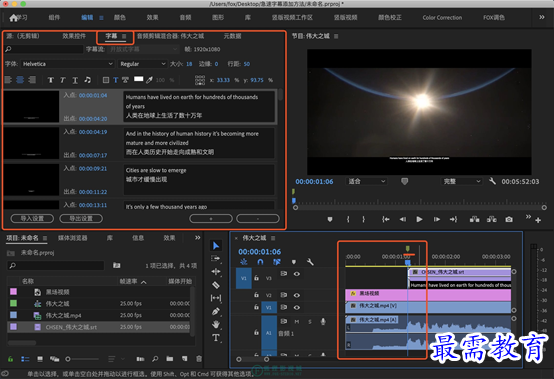
Task: Select the Pen tool in tools panel
Action: click(x=216, y=311)
